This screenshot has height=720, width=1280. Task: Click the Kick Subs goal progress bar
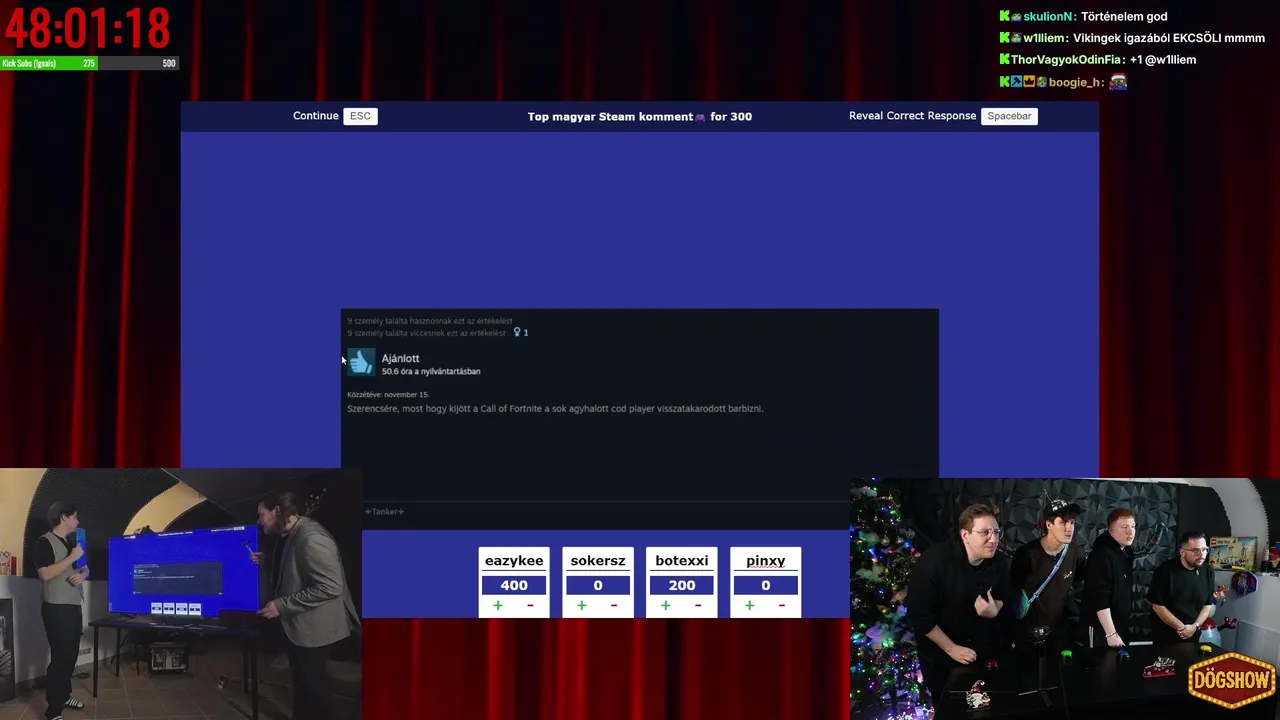[89, 63]
